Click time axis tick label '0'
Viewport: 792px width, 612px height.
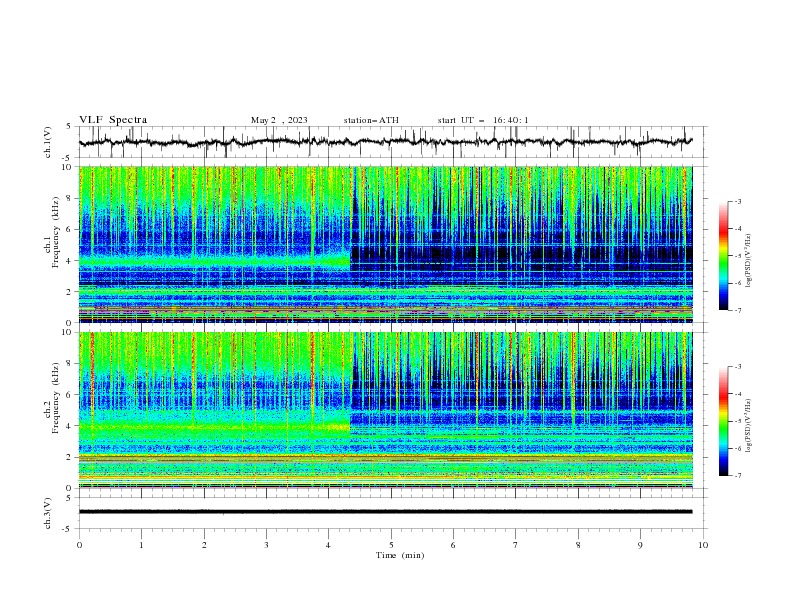point(79,545)
